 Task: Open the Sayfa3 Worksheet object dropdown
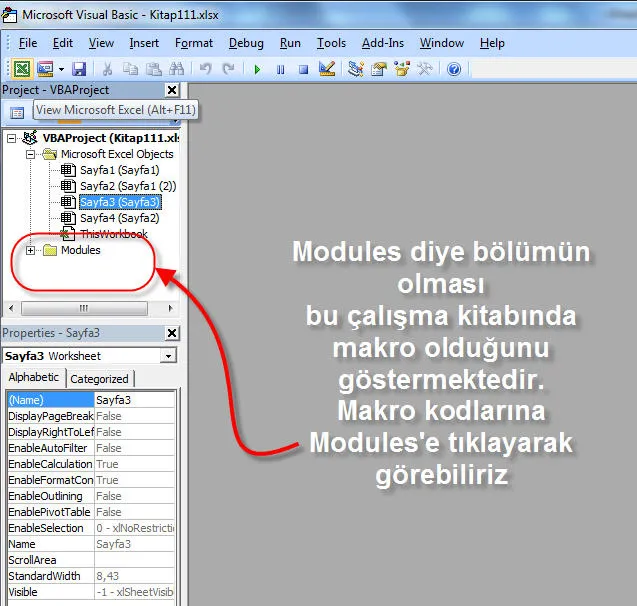tap(168, 356)
